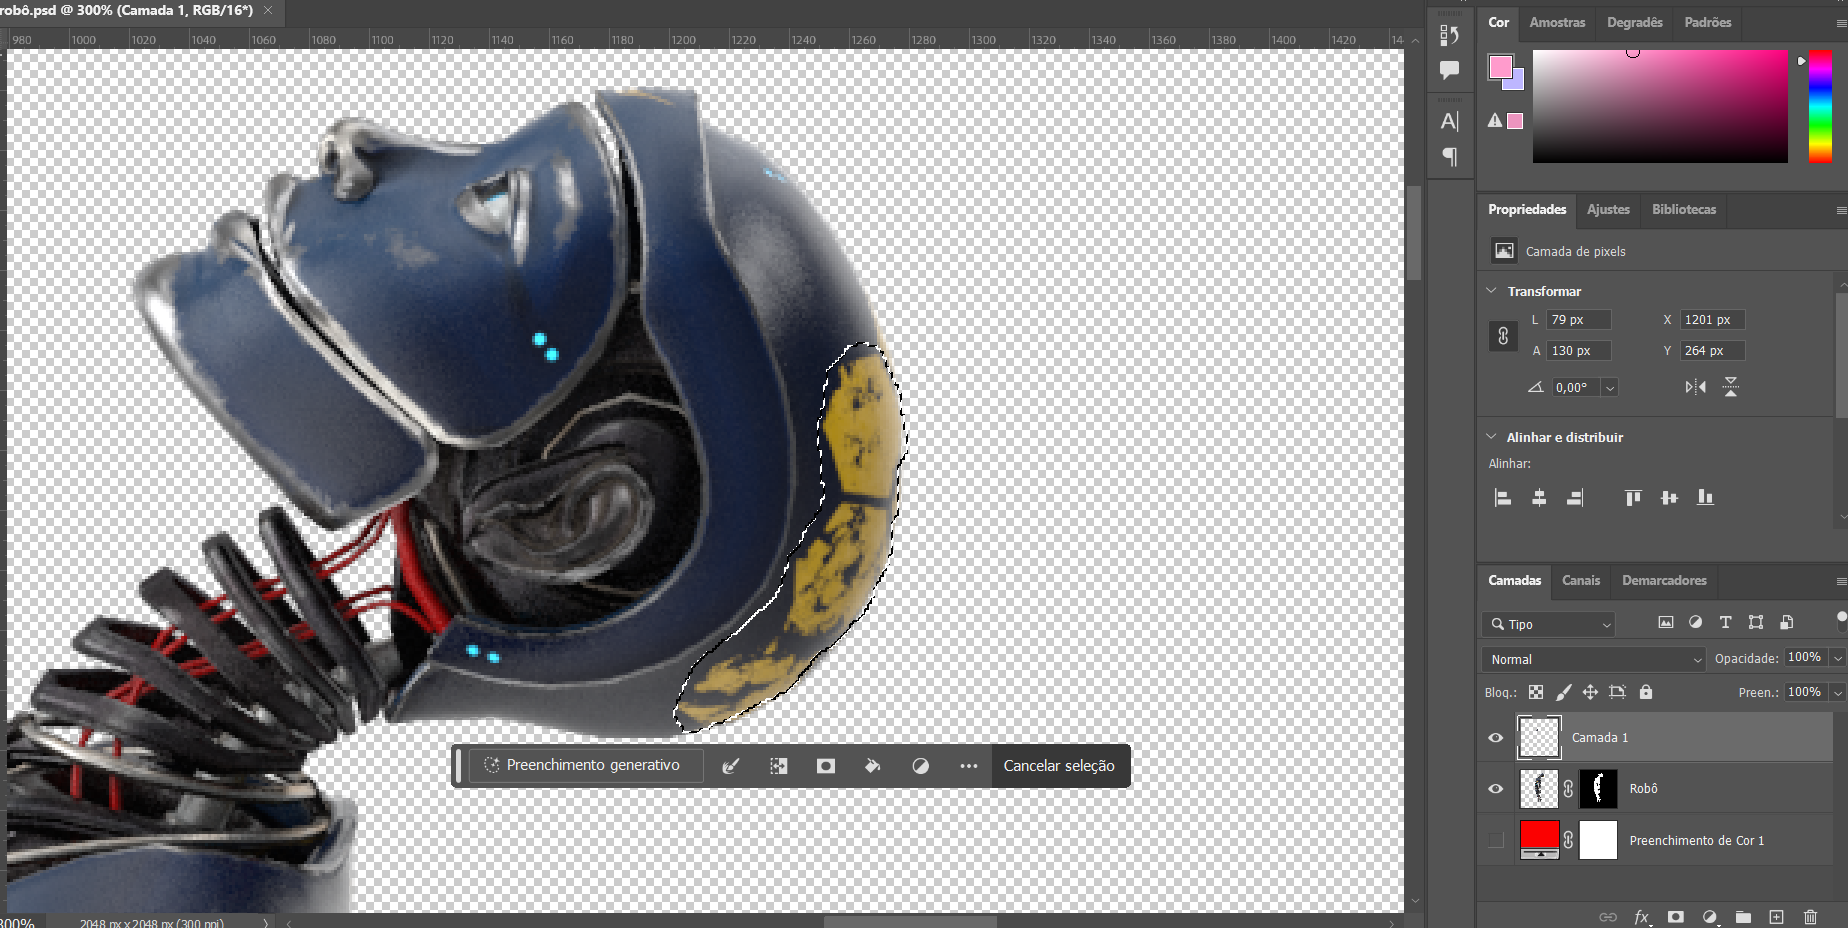The image size is (1848, 928).
Task: Delete the selected layer
Action: [x=1810, y=917]
